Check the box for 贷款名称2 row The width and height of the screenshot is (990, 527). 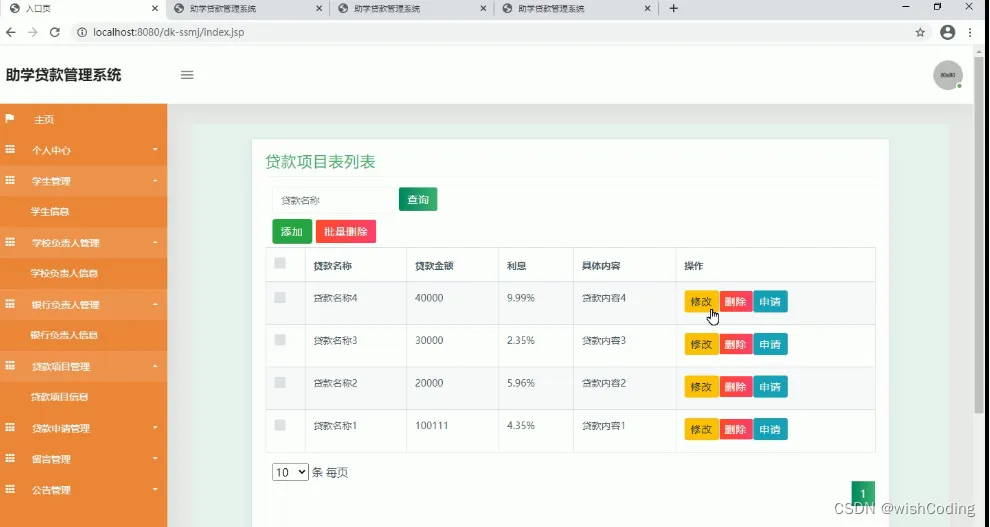coord(280,382)
